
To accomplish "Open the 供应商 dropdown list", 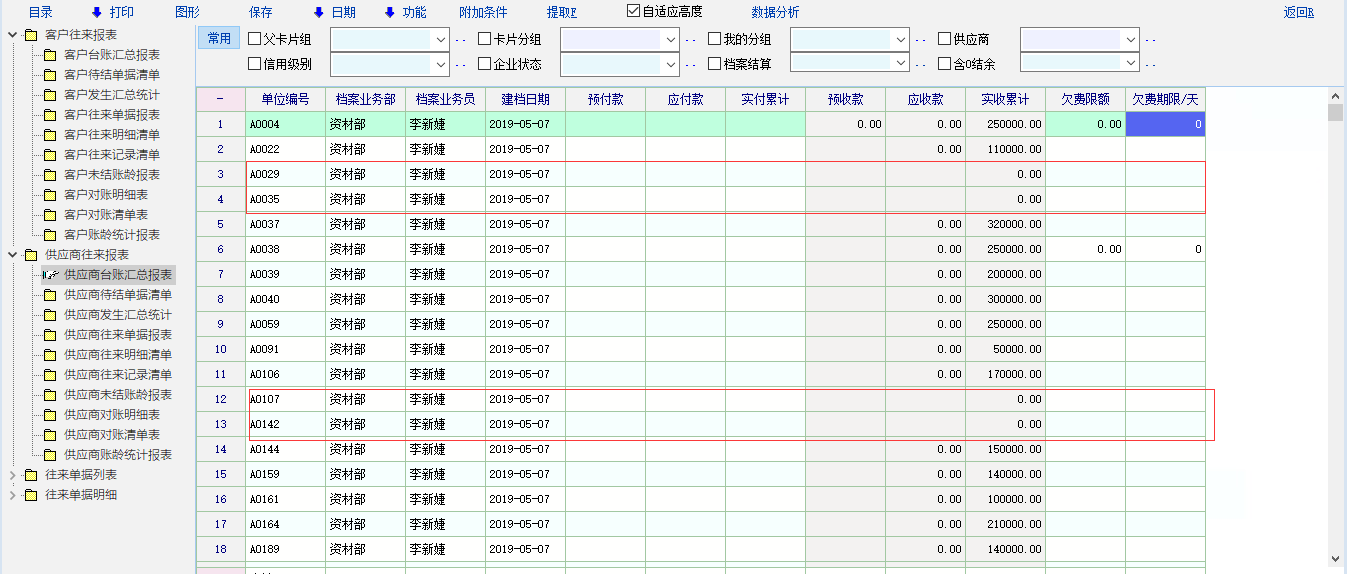I will click(x=1130, y=40).
